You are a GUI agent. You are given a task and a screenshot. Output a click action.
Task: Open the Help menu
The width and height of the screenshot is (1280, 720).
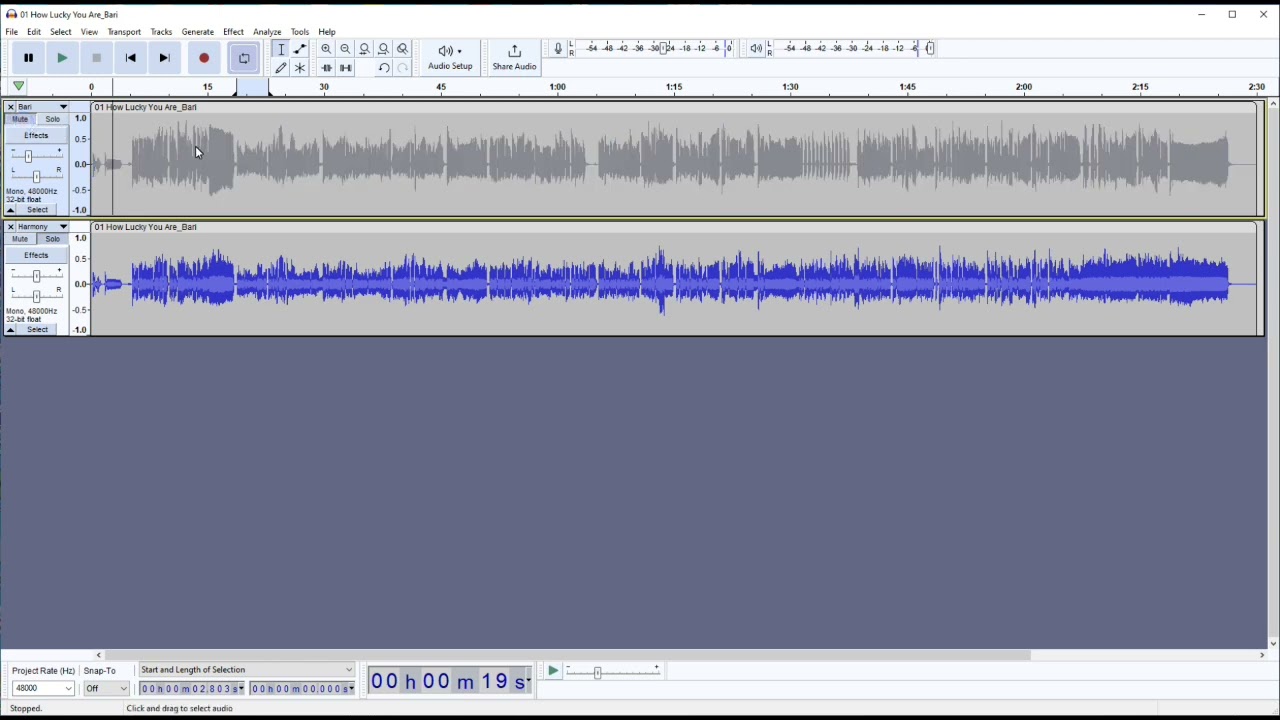coord(327,32)
